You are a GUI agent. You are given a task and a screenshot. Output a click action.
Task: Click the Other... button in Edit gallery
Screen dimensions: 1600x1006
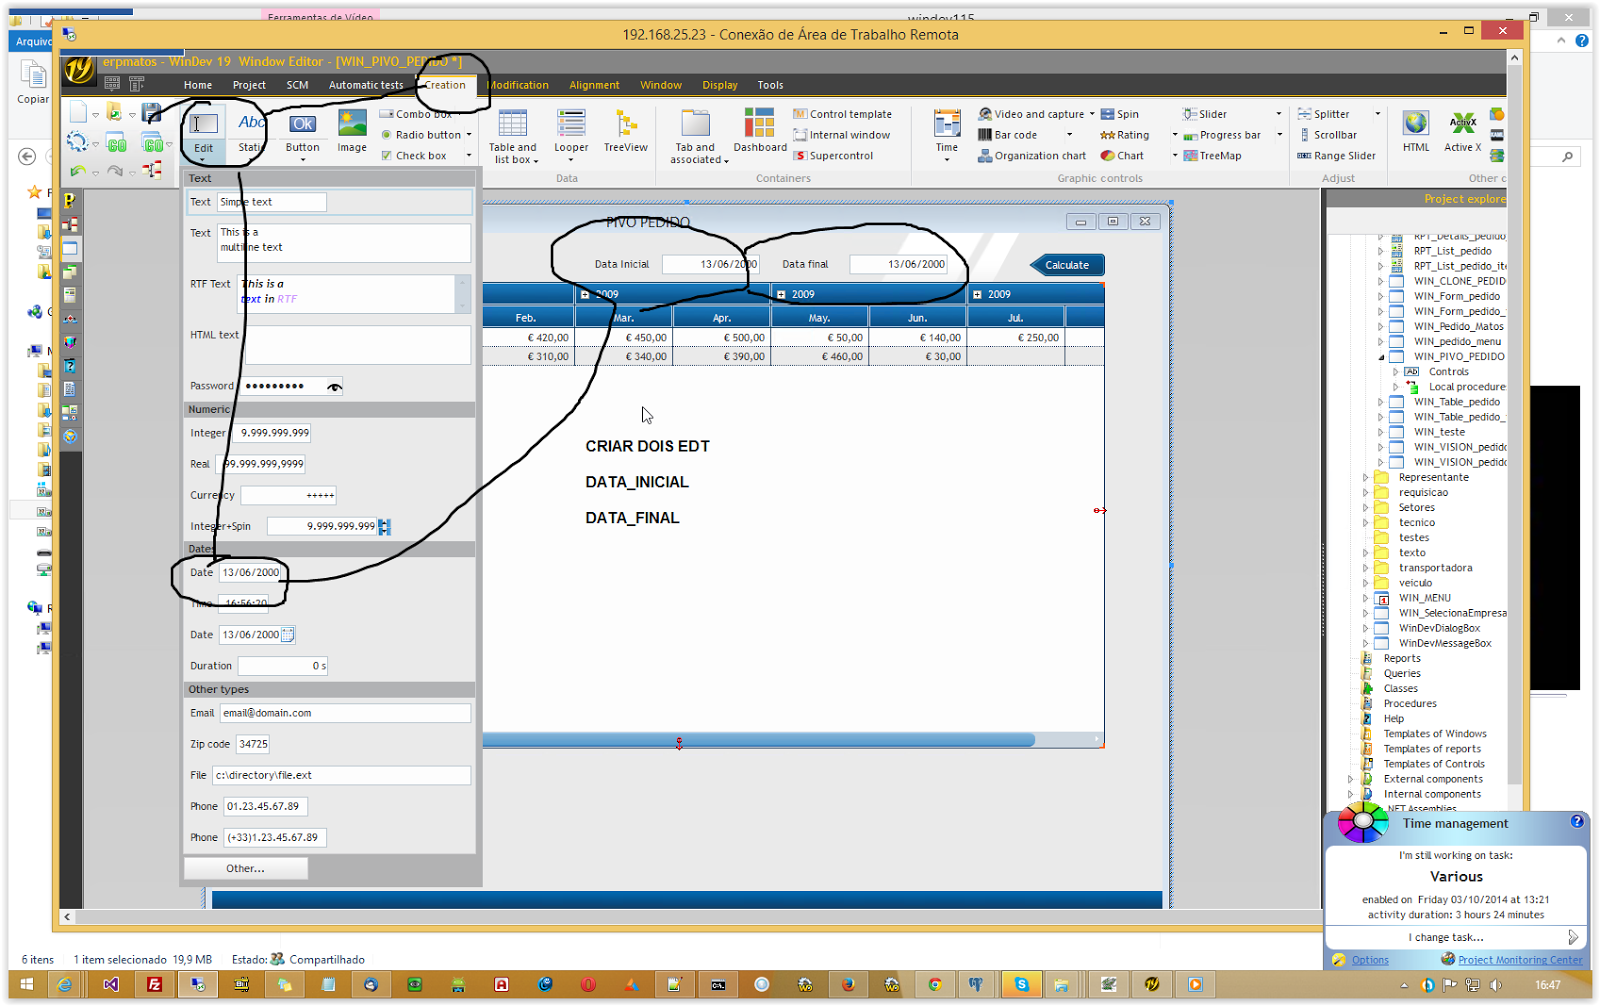245,868
